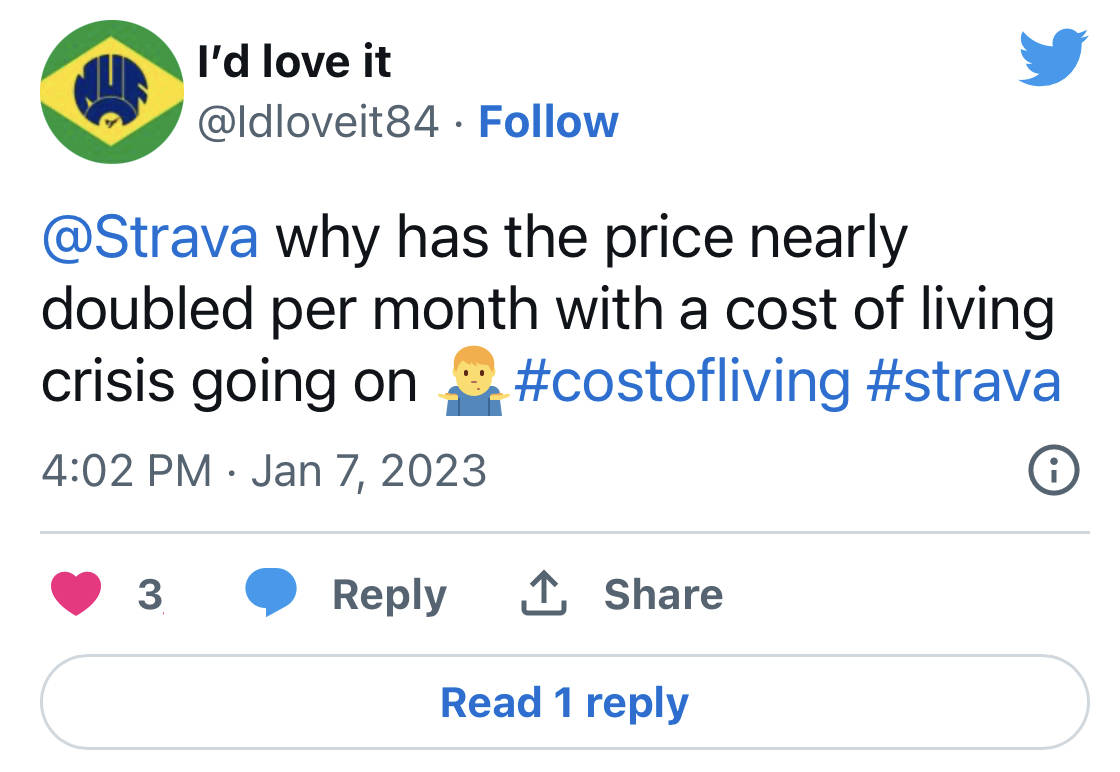The height and width of the screenshot is (772, 1120).
Task: Click the share upload arrow icon
Action: pos(544,594)
